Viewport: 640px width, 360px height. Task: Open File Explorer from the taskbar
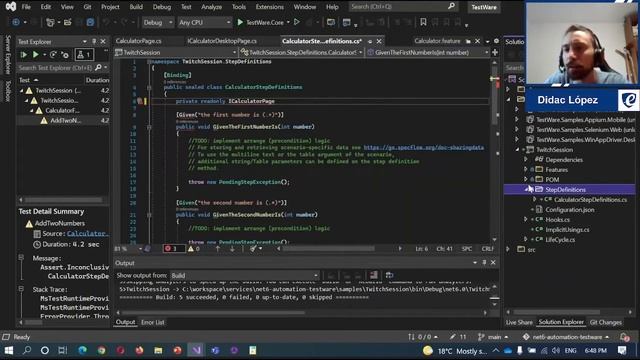point(158,350)
